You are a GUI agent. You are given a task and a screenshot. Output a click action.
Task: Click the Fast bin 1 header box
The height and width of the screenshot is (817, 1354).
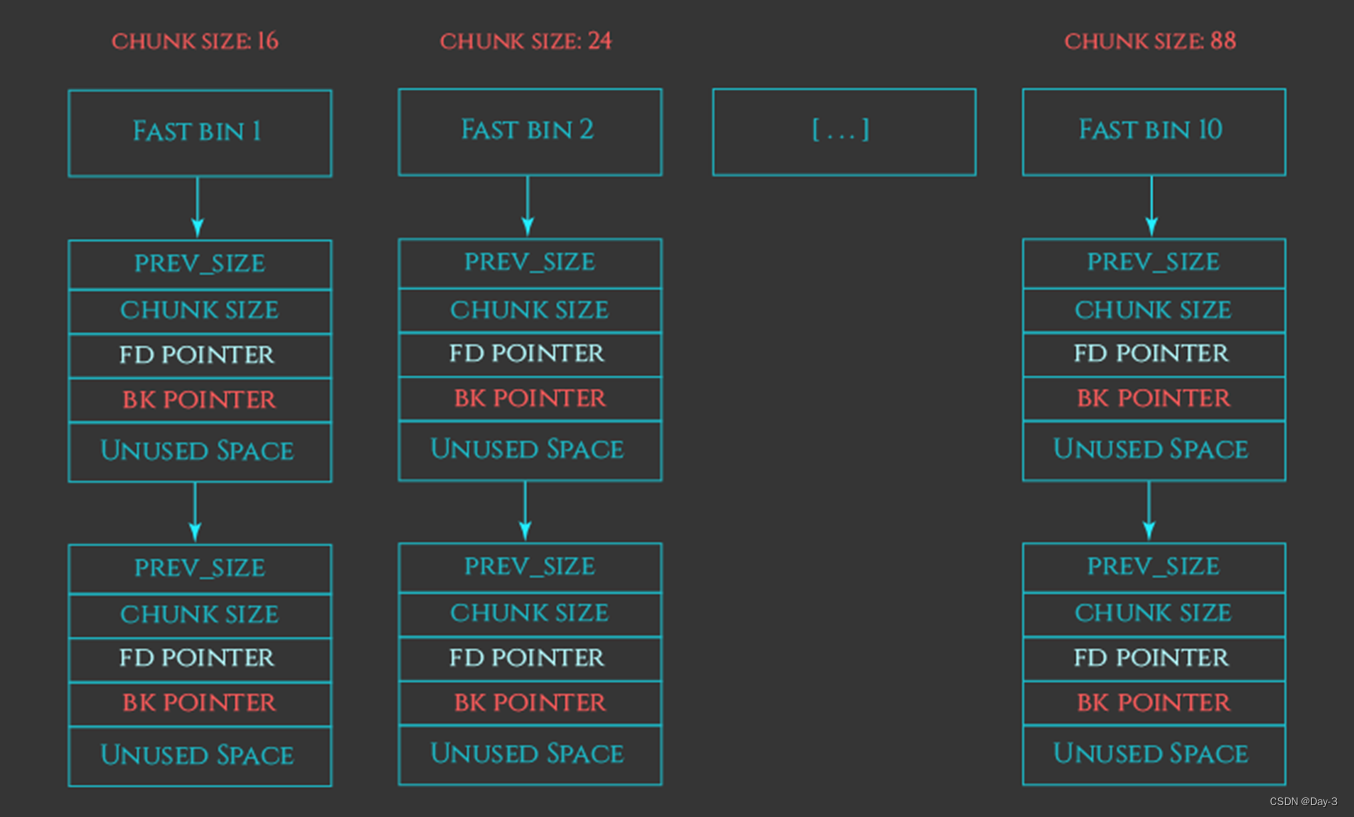tap(199, 133)
